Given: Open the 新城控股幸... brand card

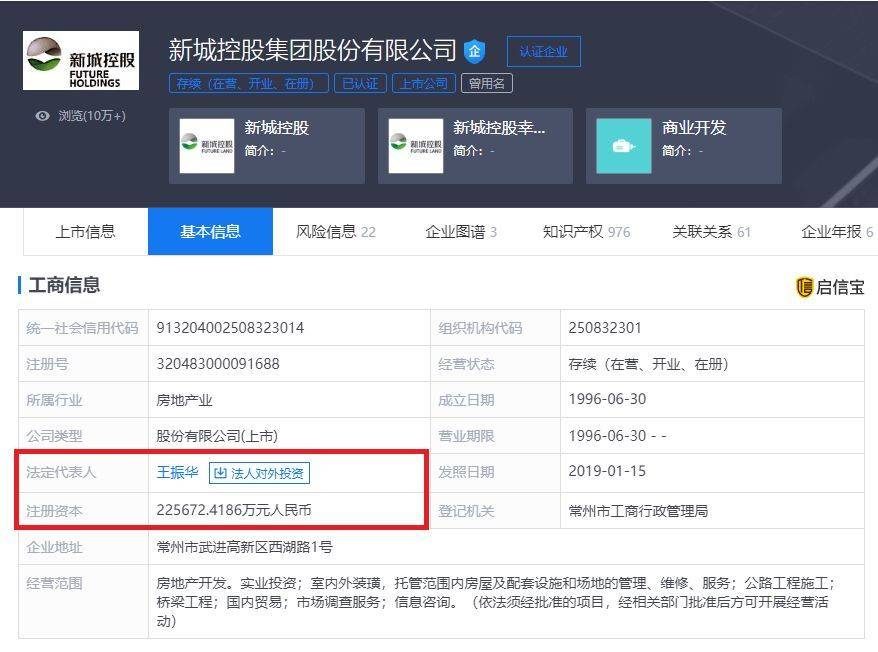Looking at the screenshot, I should click(x=475, y=146).
